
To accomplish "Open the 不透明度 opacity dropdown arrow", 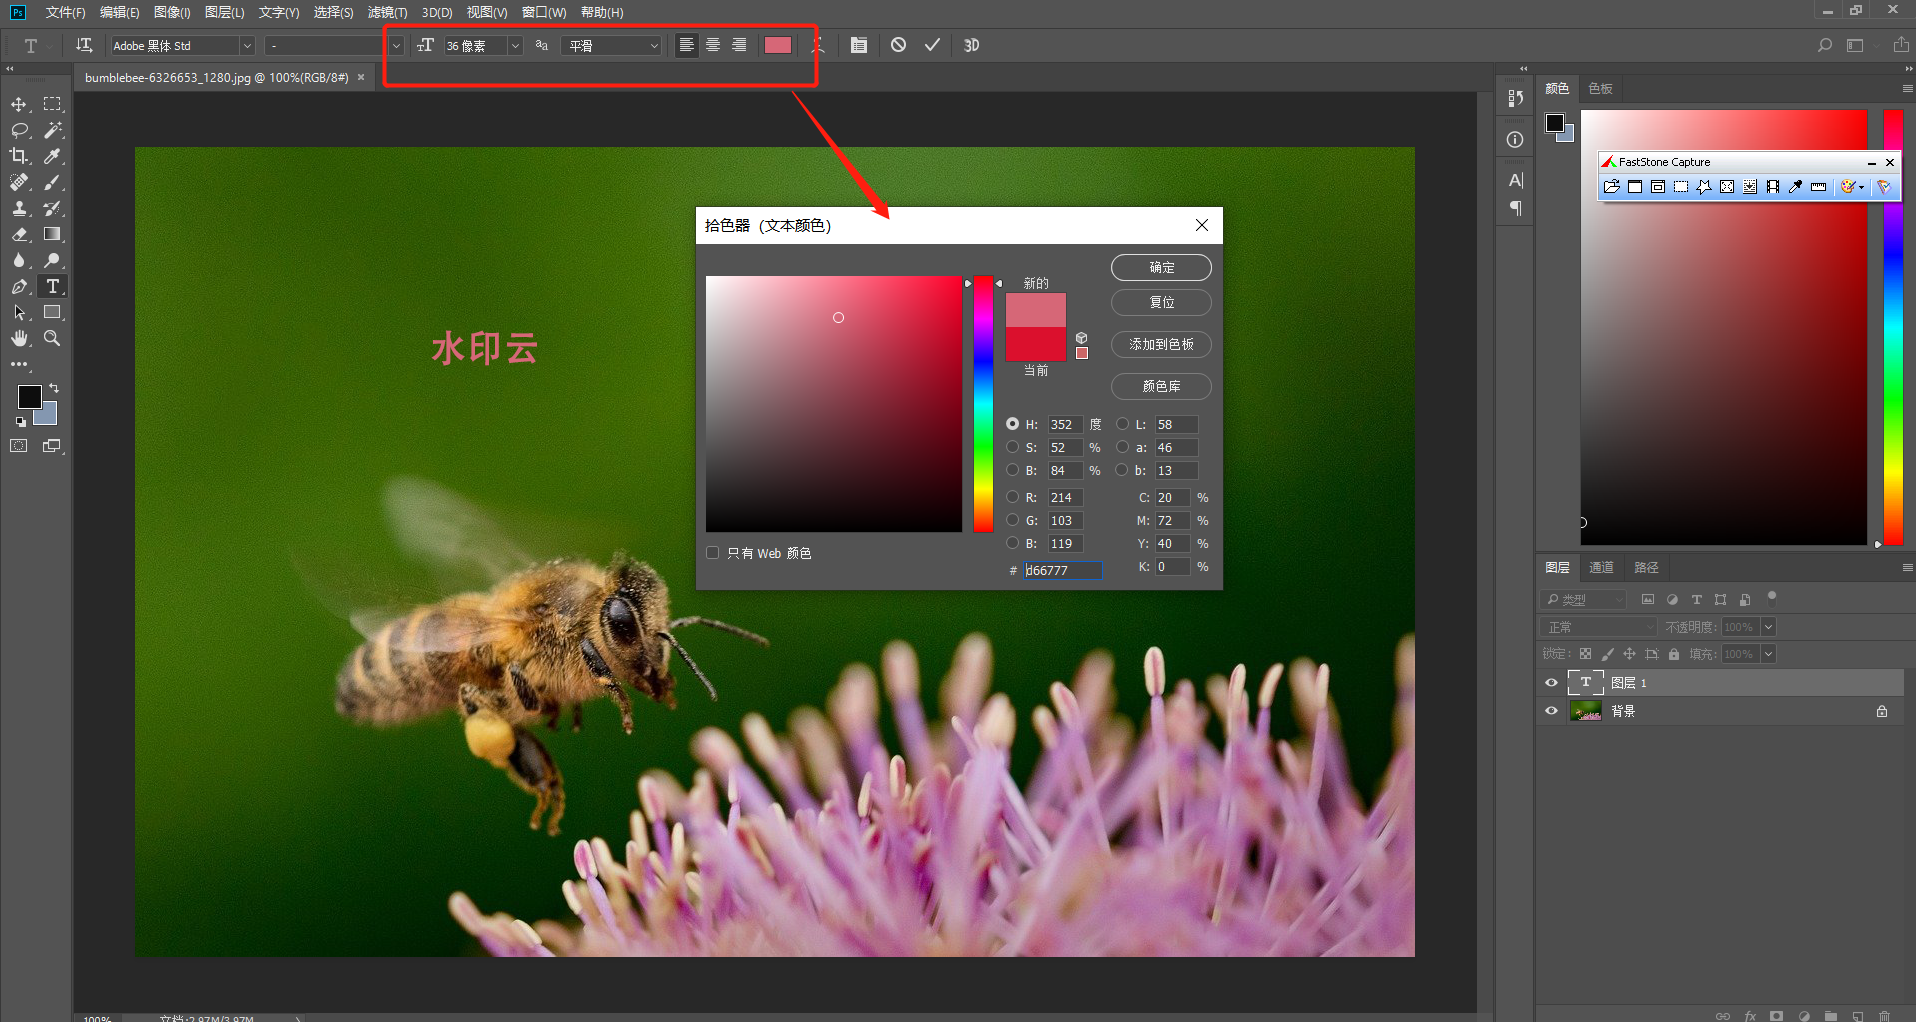I will 1768,627.
